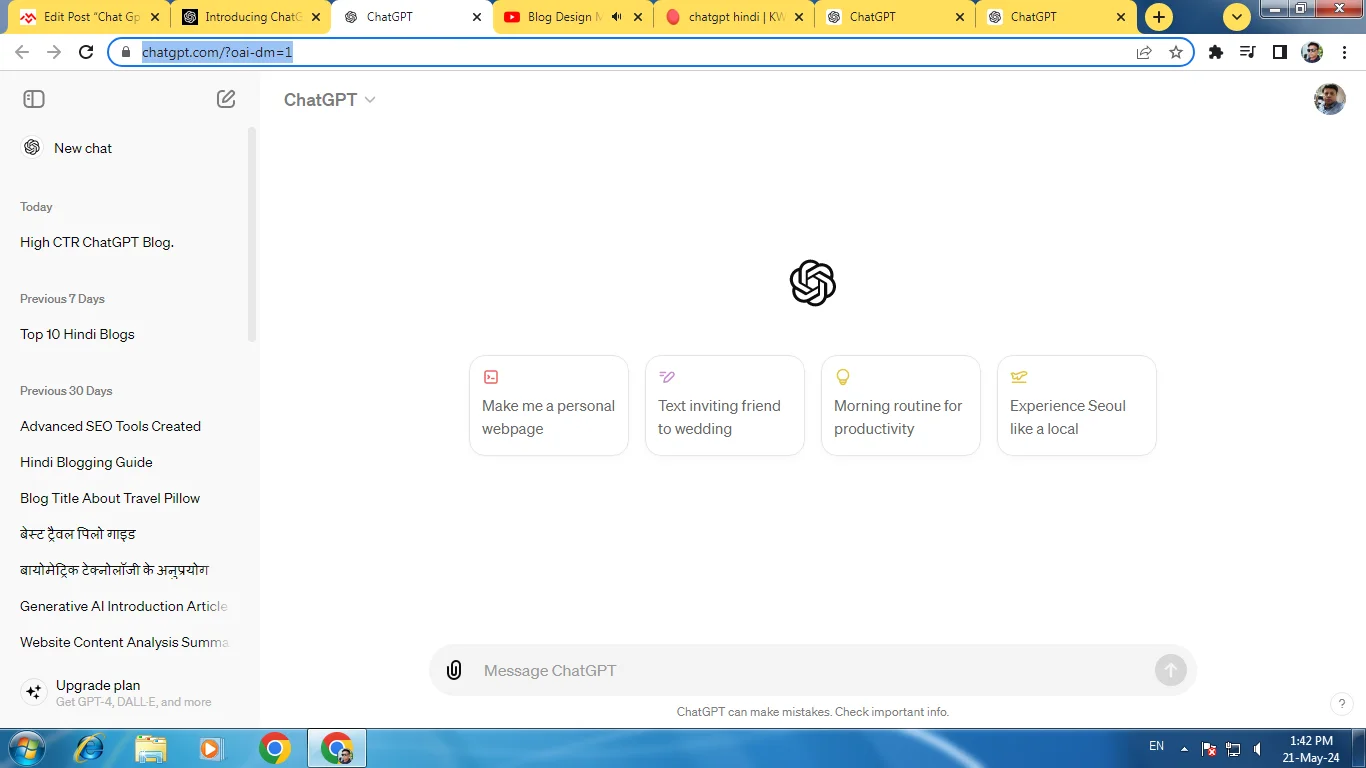Open the help question mark button
The image size is (1366, 768).
[x=1342, y=704]
